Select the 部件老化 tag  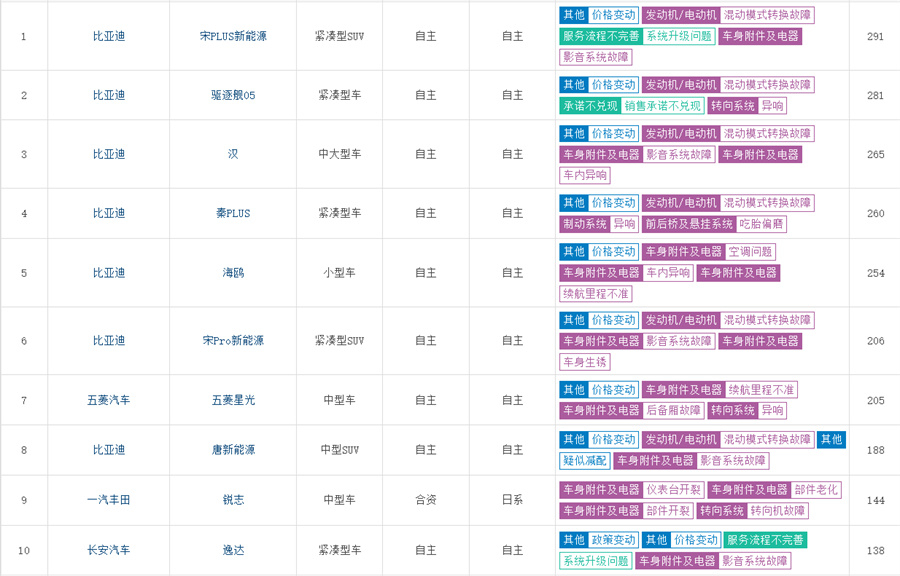click(816, 490)
